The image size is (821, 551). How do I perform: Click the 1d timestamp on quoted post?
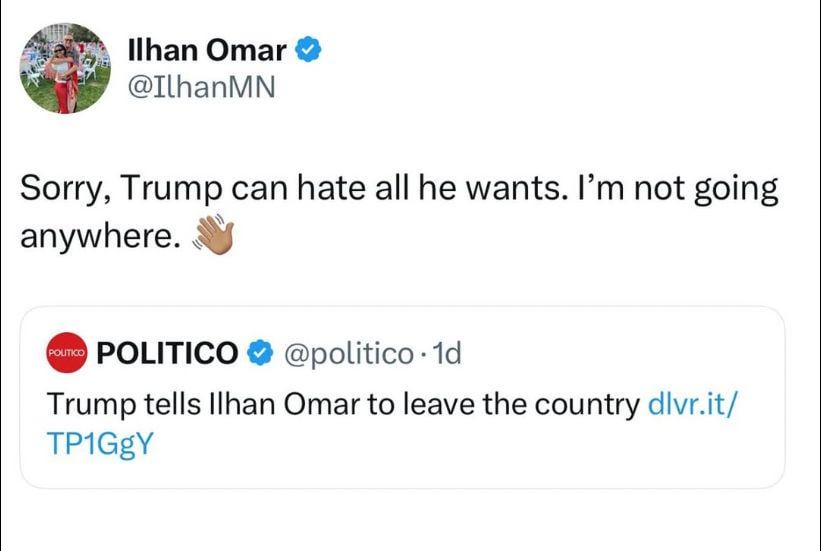[446, 353]
